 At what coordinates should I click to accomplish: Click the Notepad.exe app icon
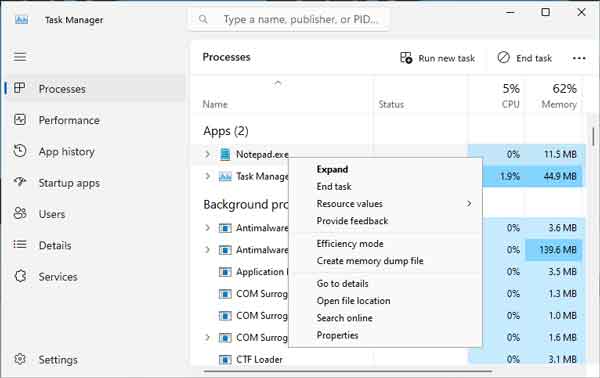click(x=225, y=155)
